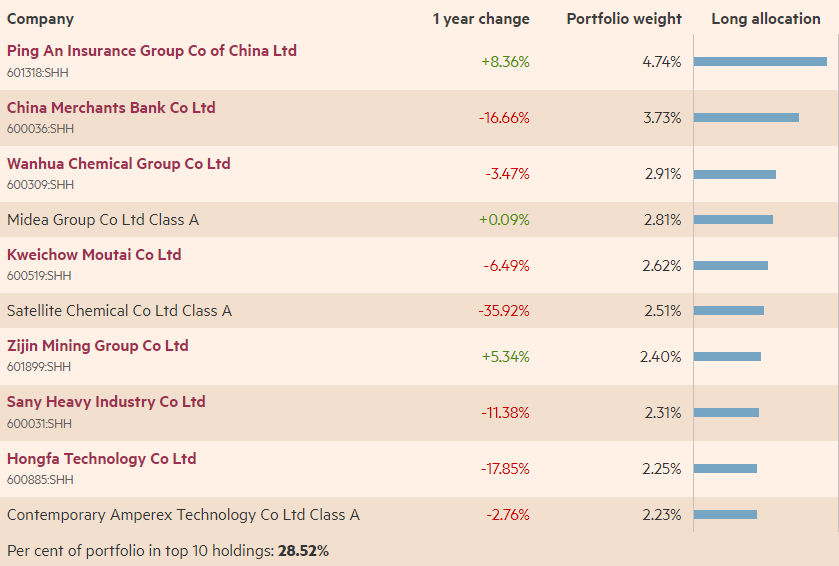The height and width of the screenshot is (566, 839).
Task: Click Contemporary Amperex Technology row name
Action: 183,515
